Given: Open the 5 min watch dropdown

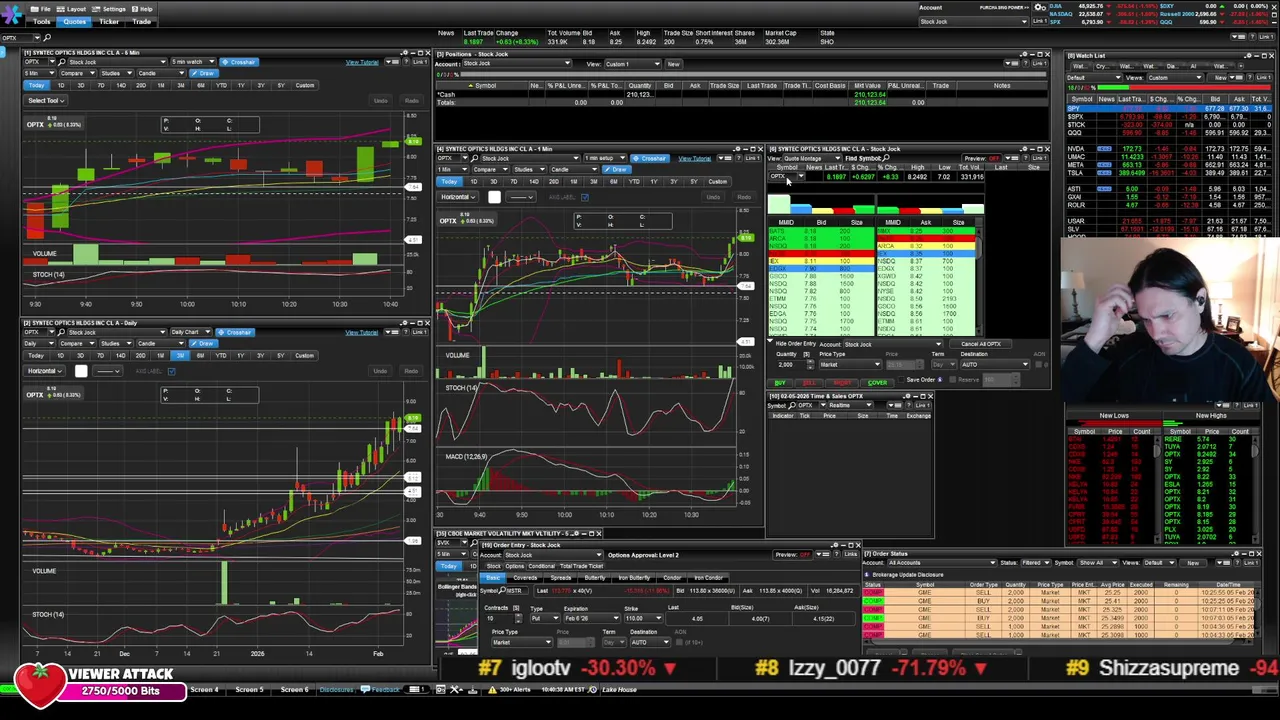Looking at the screenshot, I should (x=193, y=62).
